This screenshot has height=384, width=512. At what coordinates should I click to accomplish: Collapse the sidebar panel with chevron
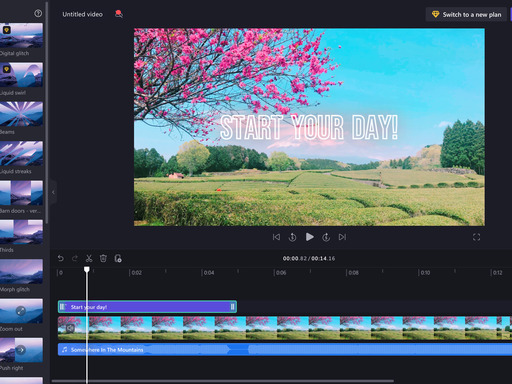coord(53,192)
